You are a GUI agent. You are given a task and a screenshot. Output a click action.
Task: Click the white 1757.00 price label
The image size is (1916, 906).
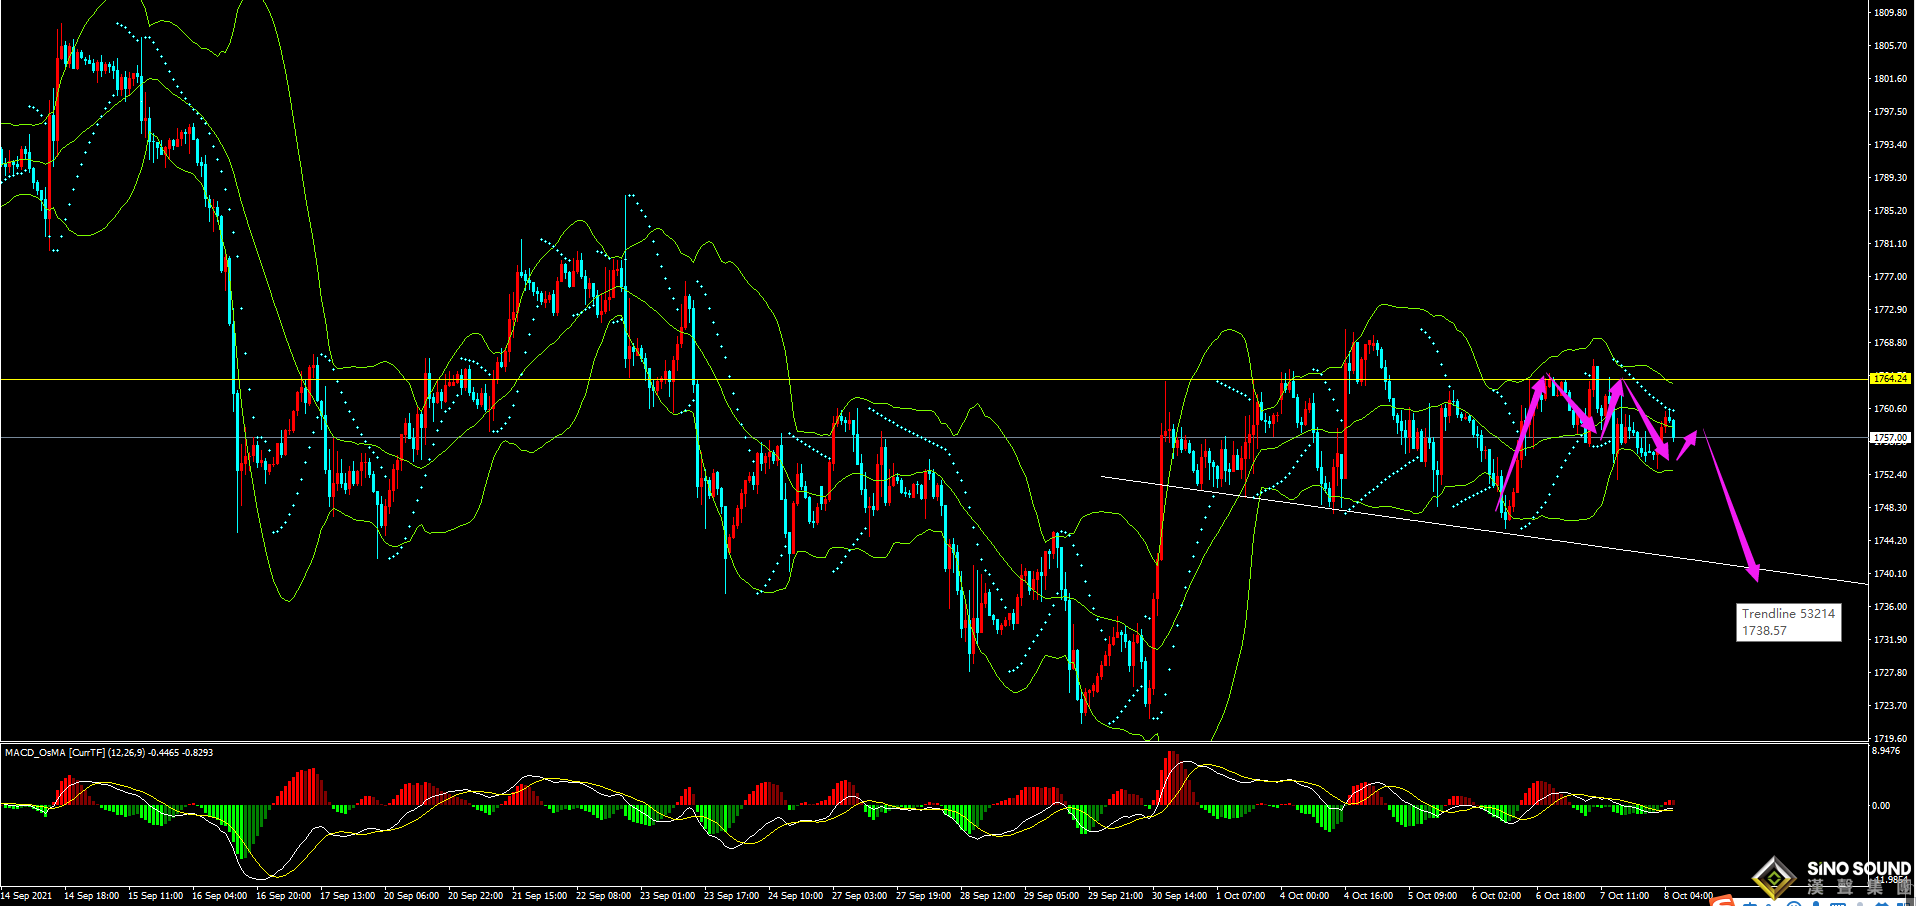pos(1889,438)
